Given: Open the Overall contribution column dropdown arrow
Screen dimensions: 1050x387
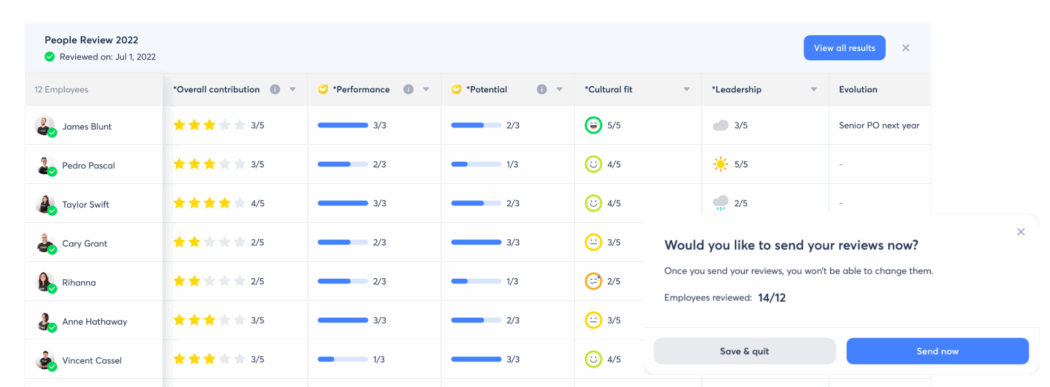Looking at the screenshot, I should pyautogui.click(x=293, y=90).
